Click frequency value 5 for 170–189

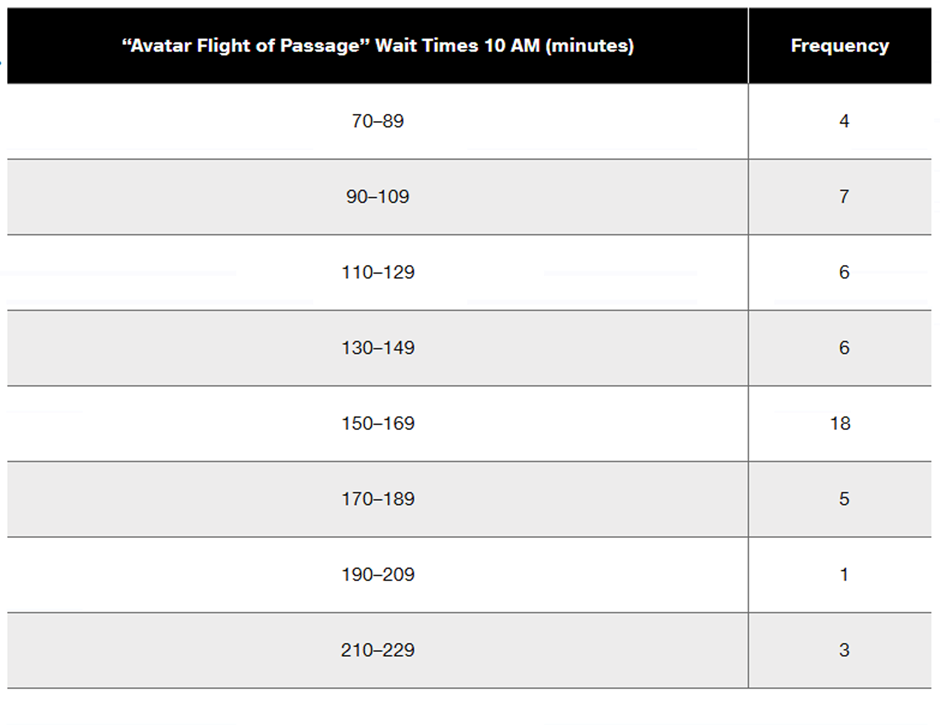pyautogui.click(x=844, y=499)
